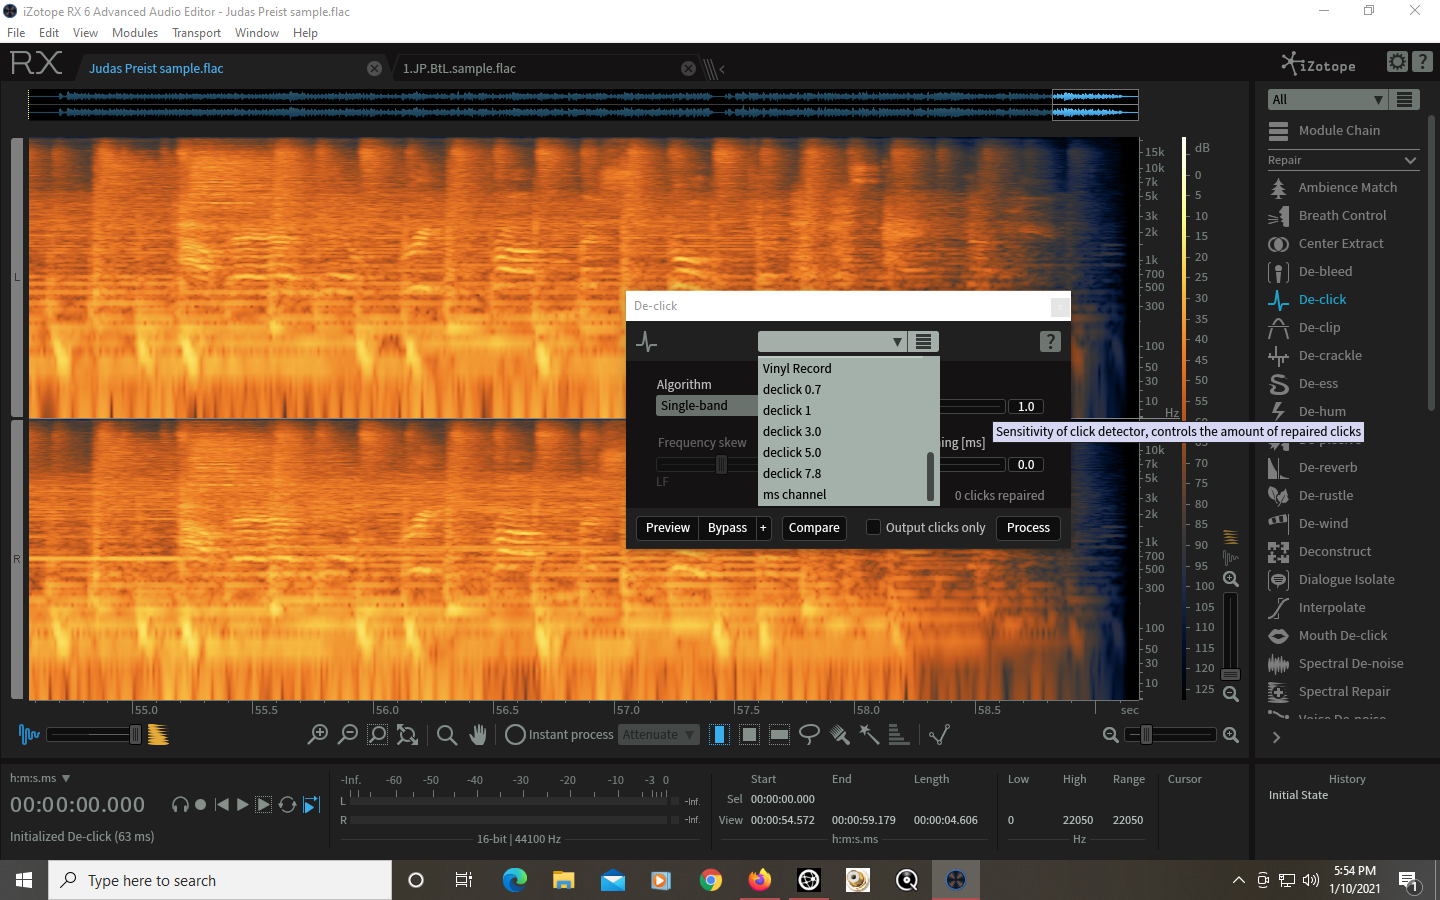Choose ms channel preset
The image size is (1440, 900).
[795, 495]
